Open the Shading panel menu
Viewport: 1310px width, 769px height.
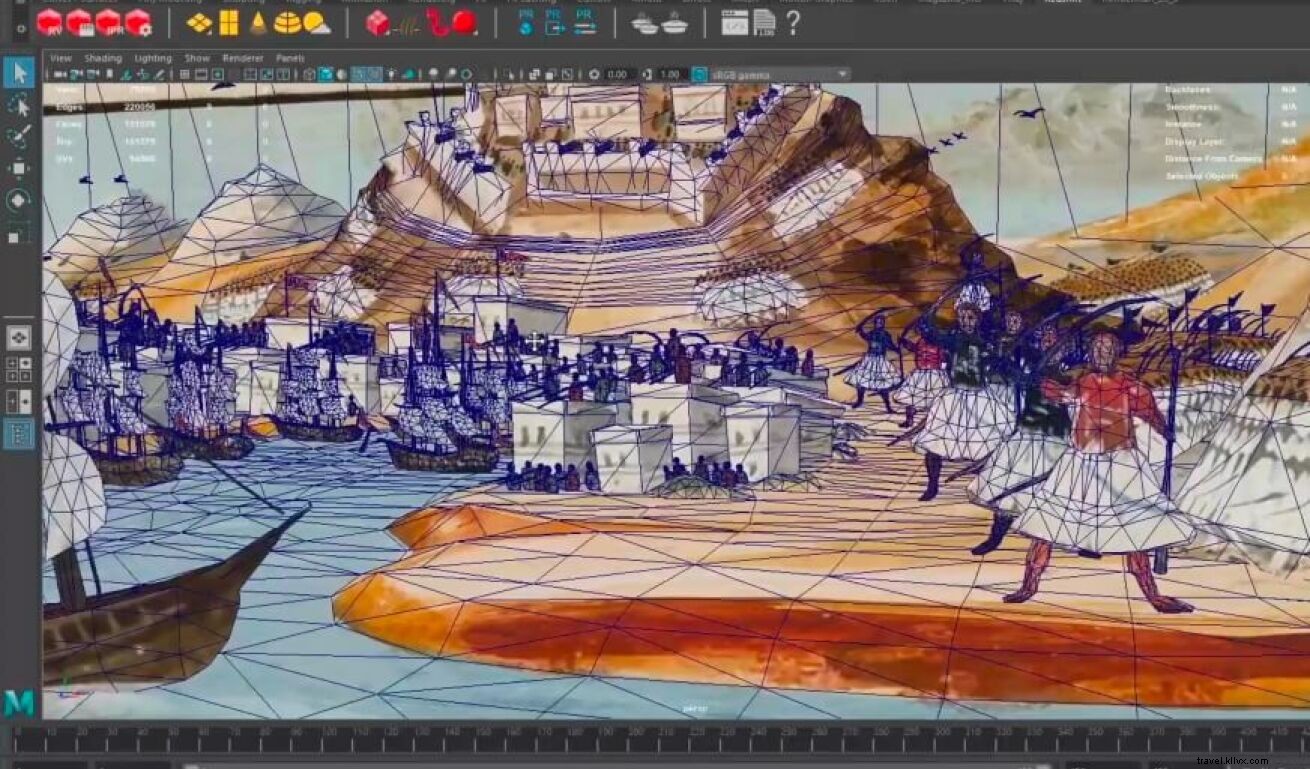click(x=103, y=58)
